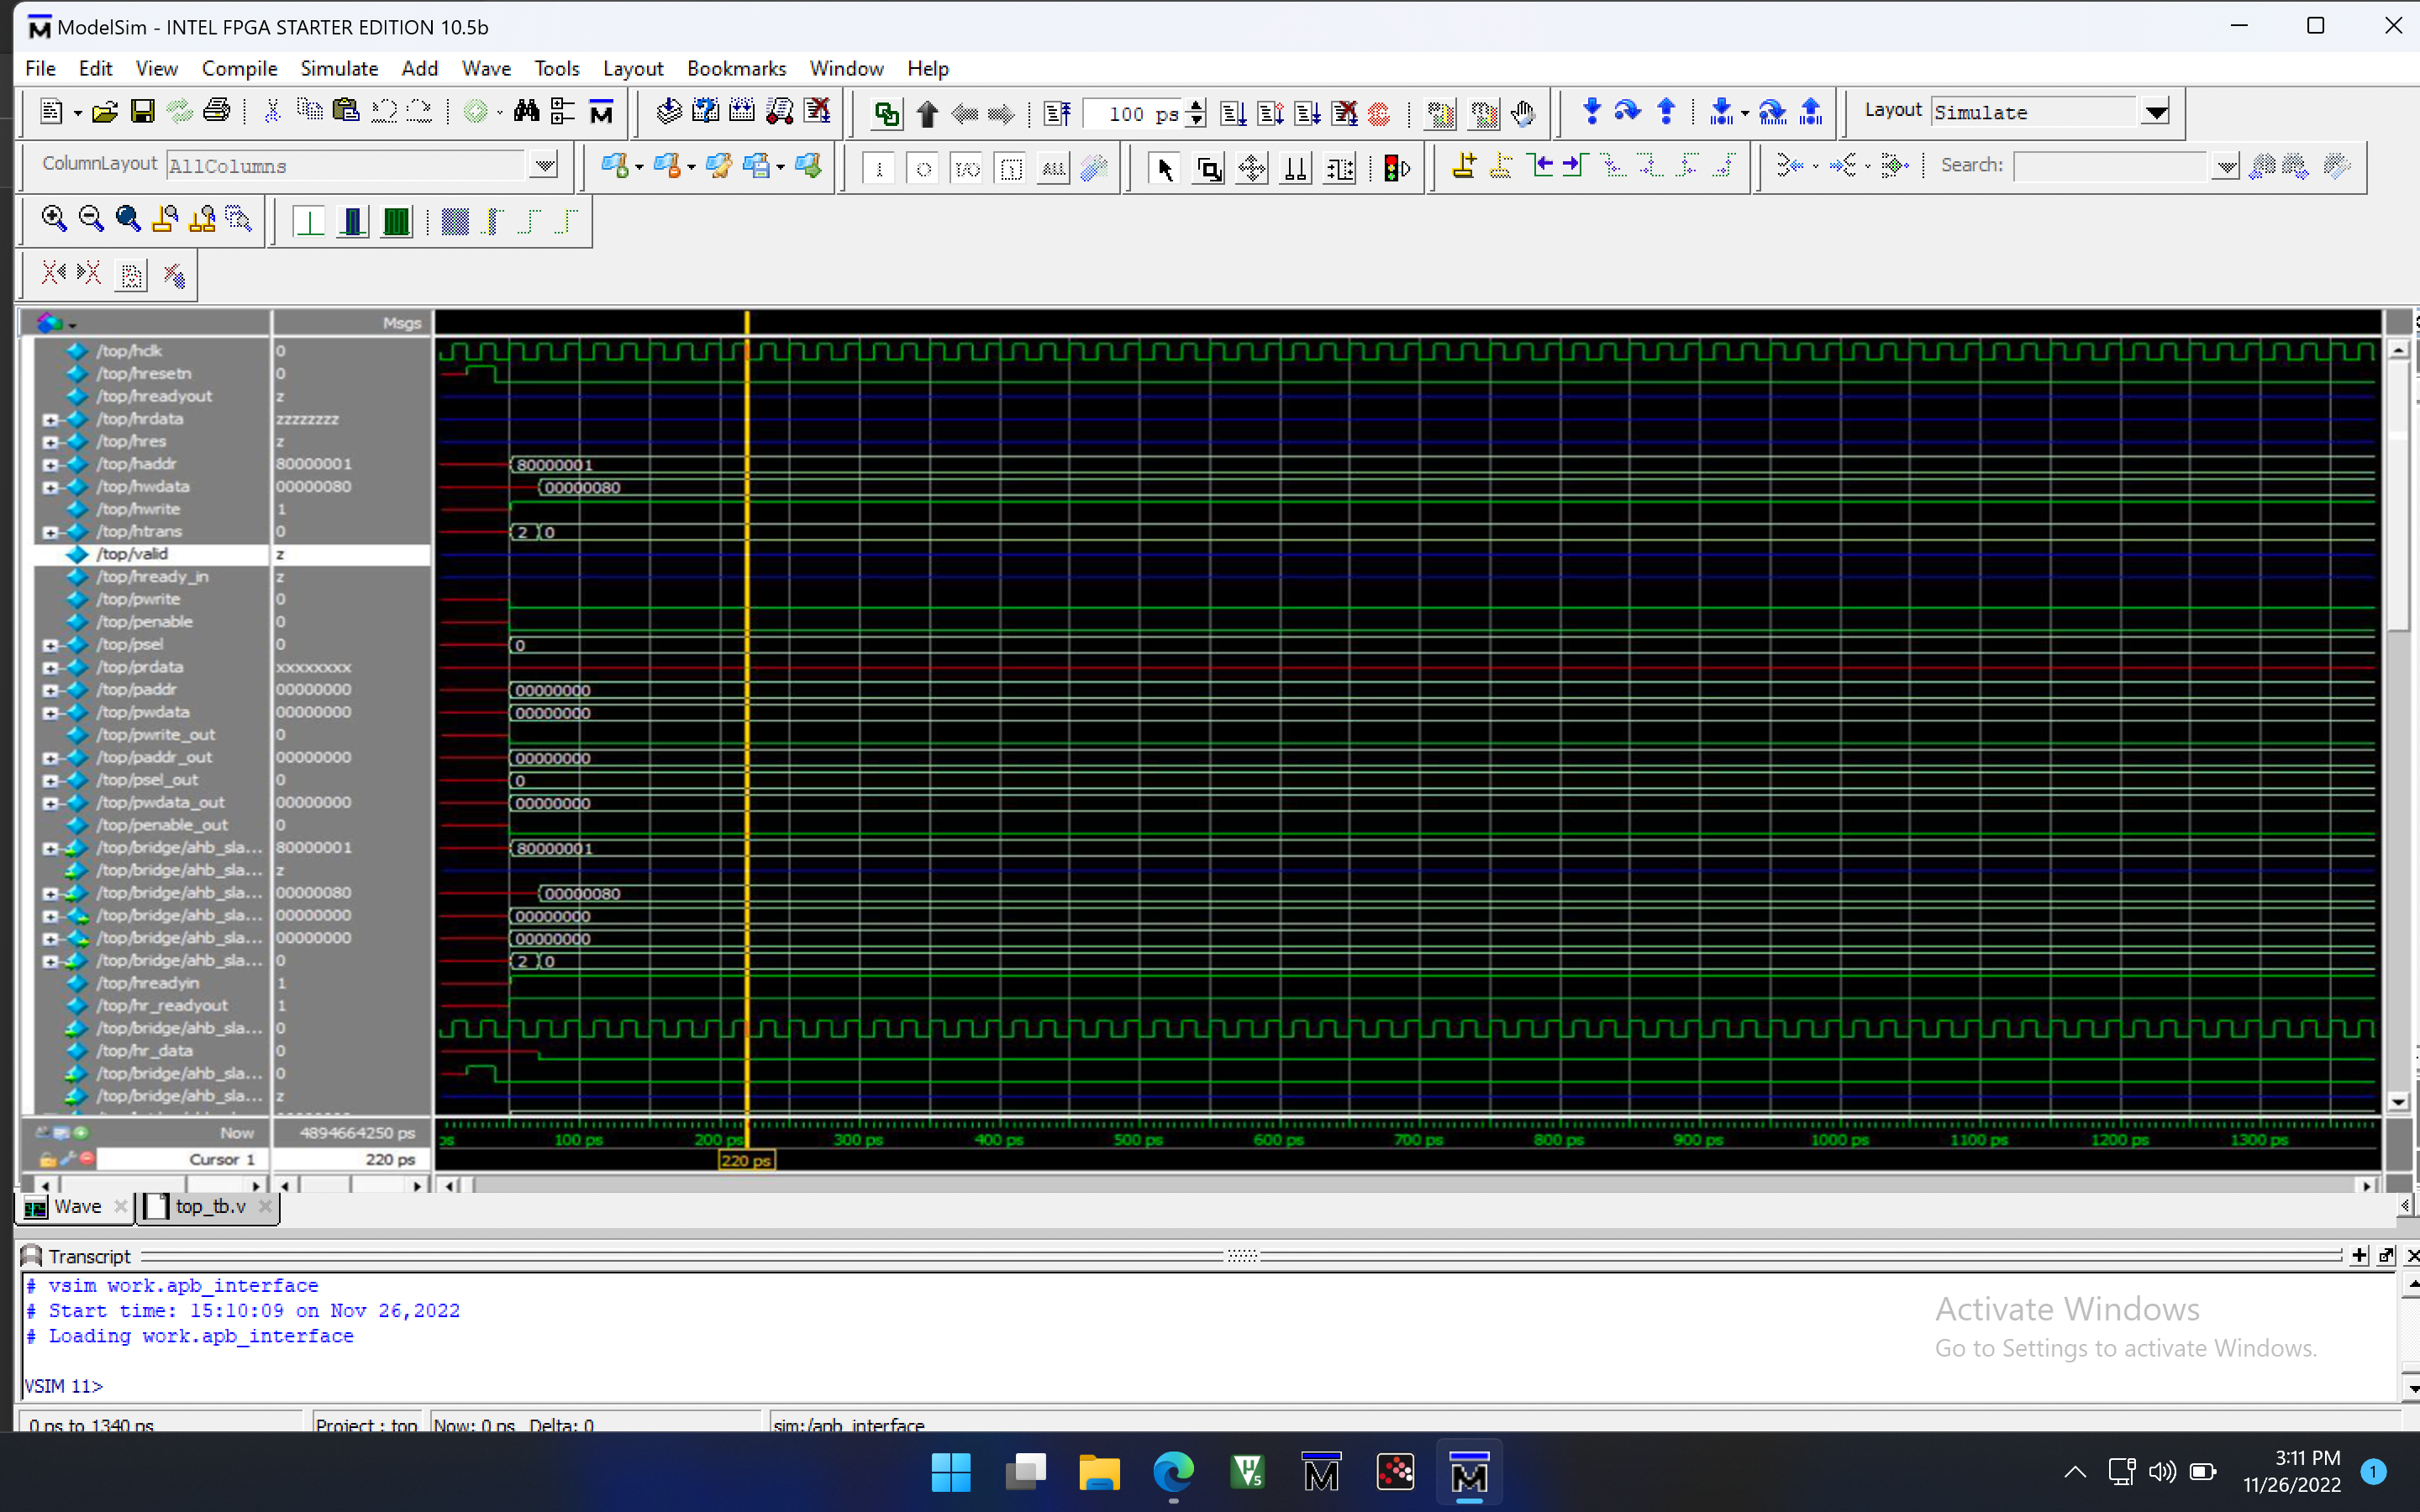The image size is (2420, 1512).
Task: Toggle the inputs 'I' filter button
Action: [879, 168]
